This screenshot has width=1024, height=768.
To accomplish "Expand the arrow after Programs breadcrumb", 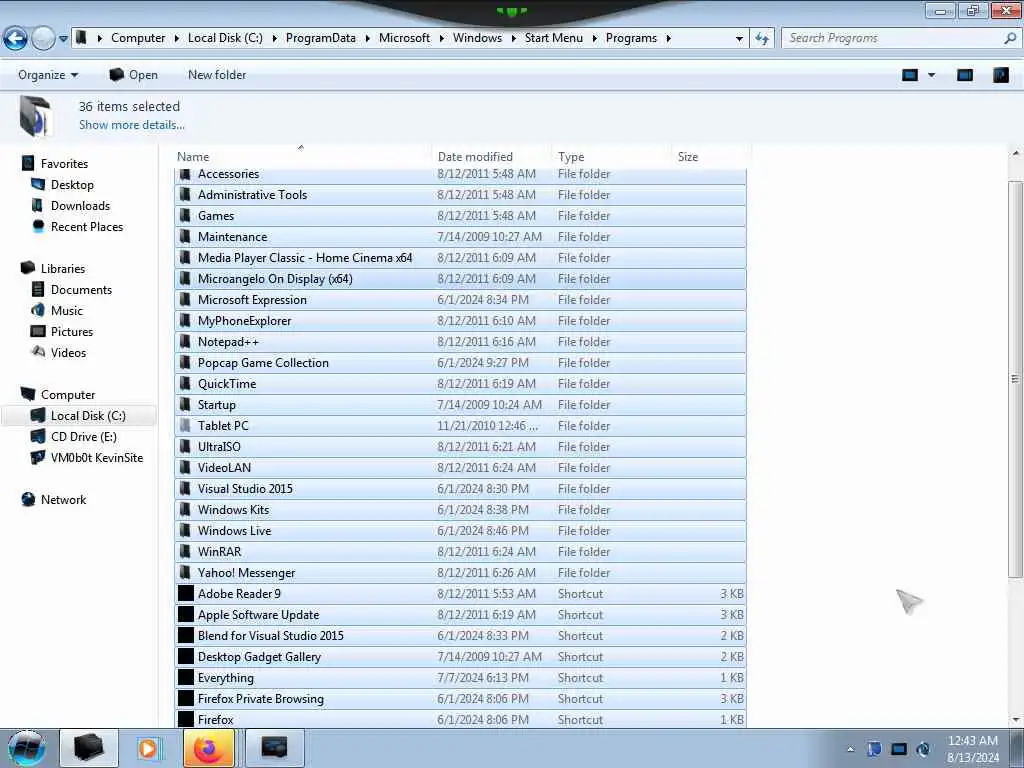I will tap(669, 39).
